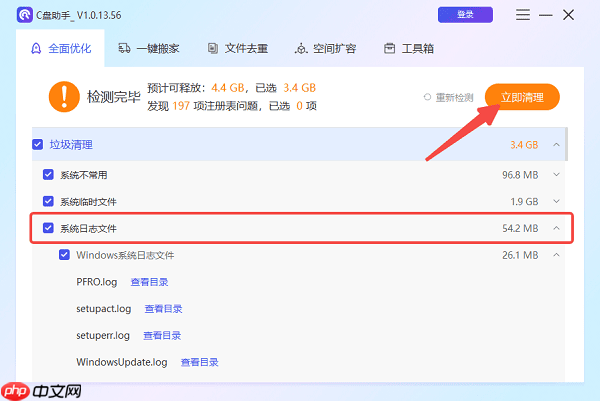Viewport: 600px width, 401px height.
Task: Uncheck the 系统不常用 checkbox
Action: [48, 174]
